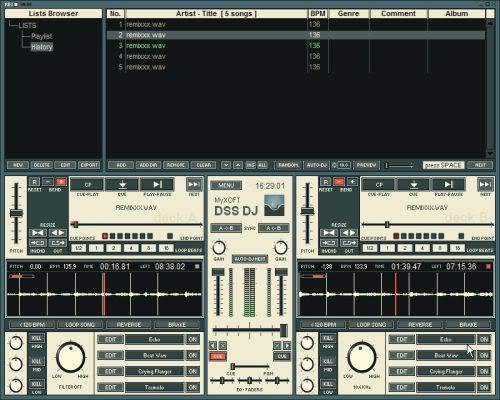The image size is (500, 400).
Task: Turn on Echo effect on deck B
Action: click(x=484, y=339)
